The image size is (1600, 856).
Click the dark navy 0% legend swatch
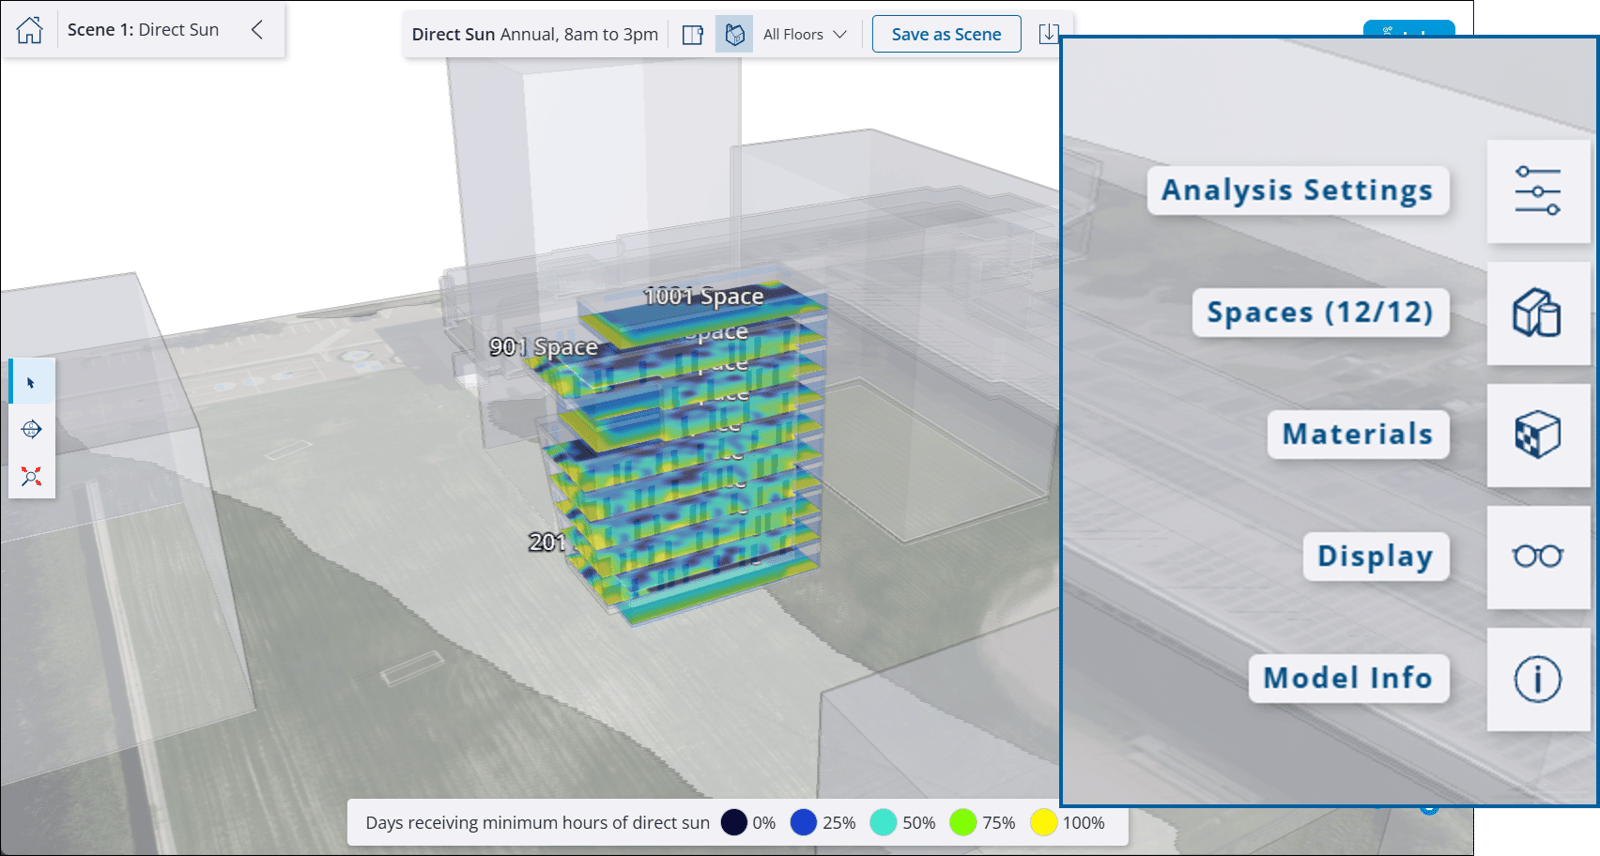(x=734, y=822)
